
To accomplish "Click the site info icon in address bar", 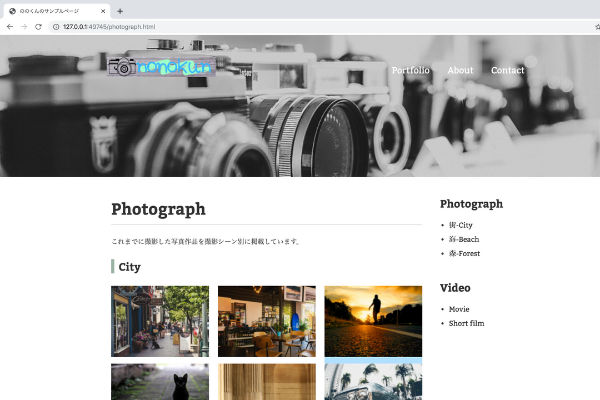I will point(56,27).
